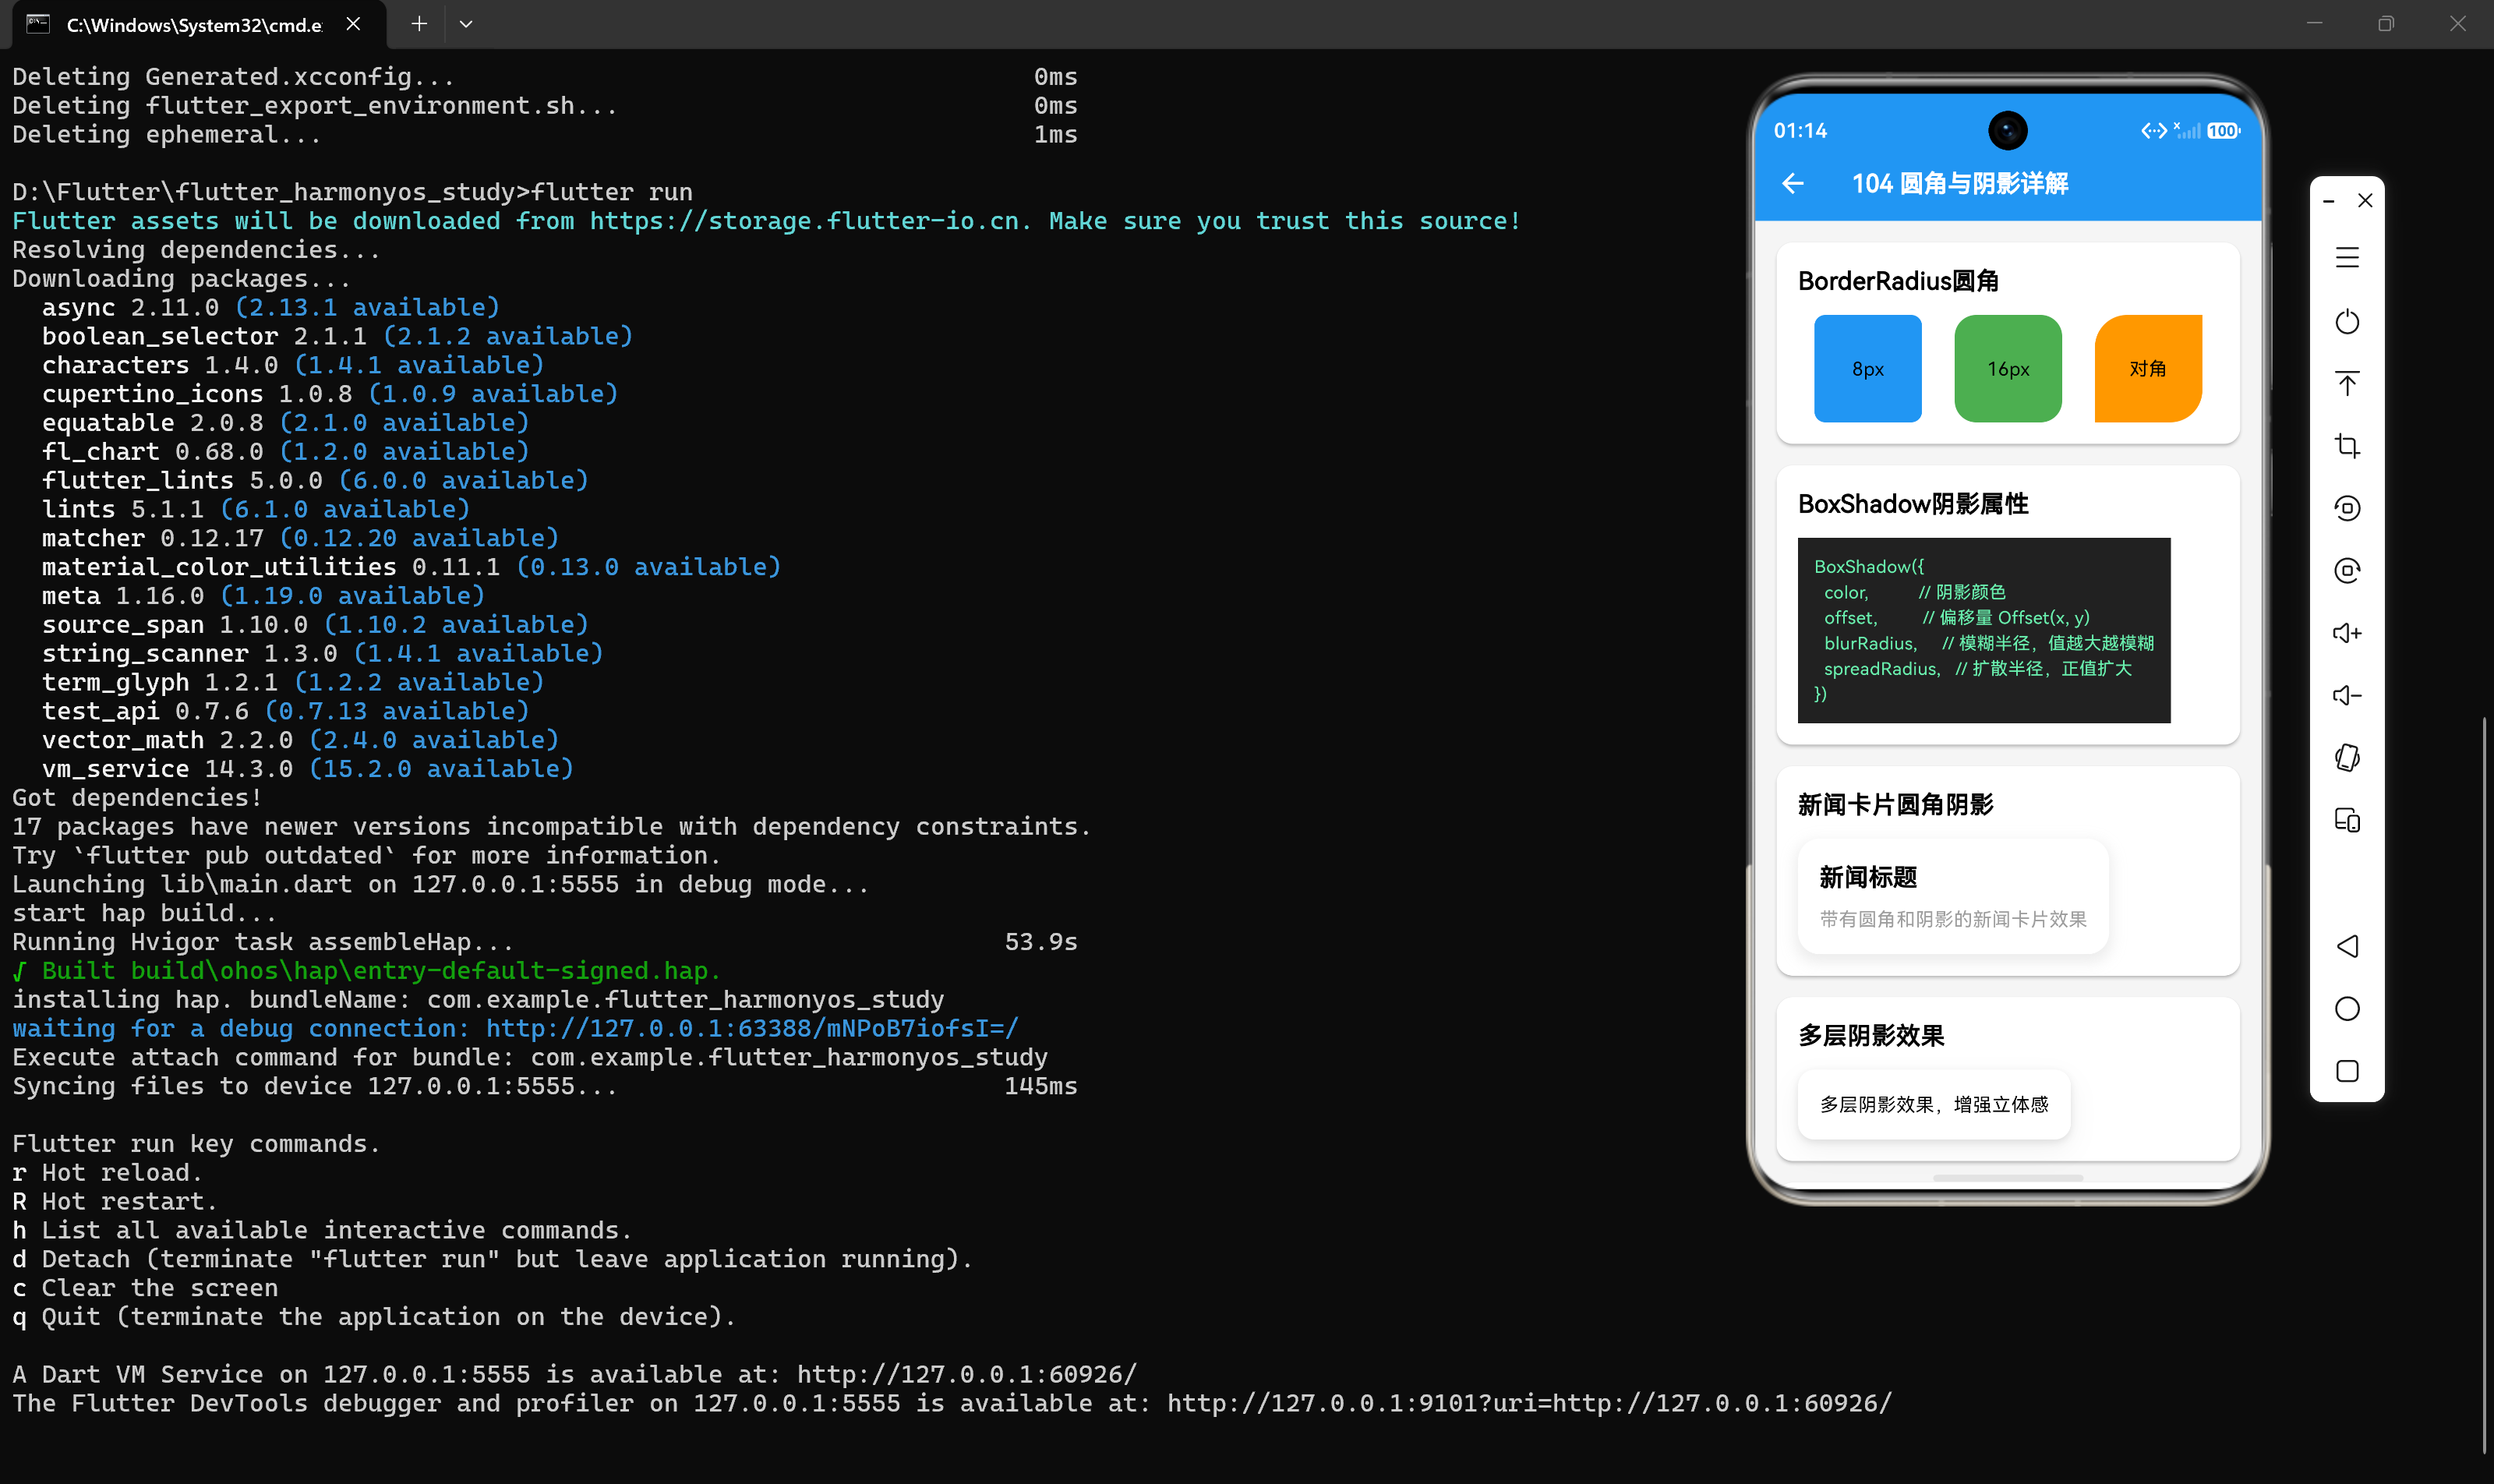Screen dimensions: 2494x1484
Task: Tap the 多层阴影效果，增强立体感 card
Action: point(1933,1104)
